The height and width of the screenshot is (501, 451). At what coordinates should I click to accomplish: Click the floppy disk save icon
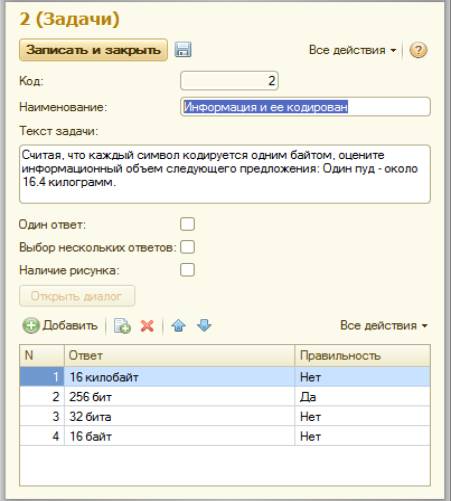pos(183,50)
